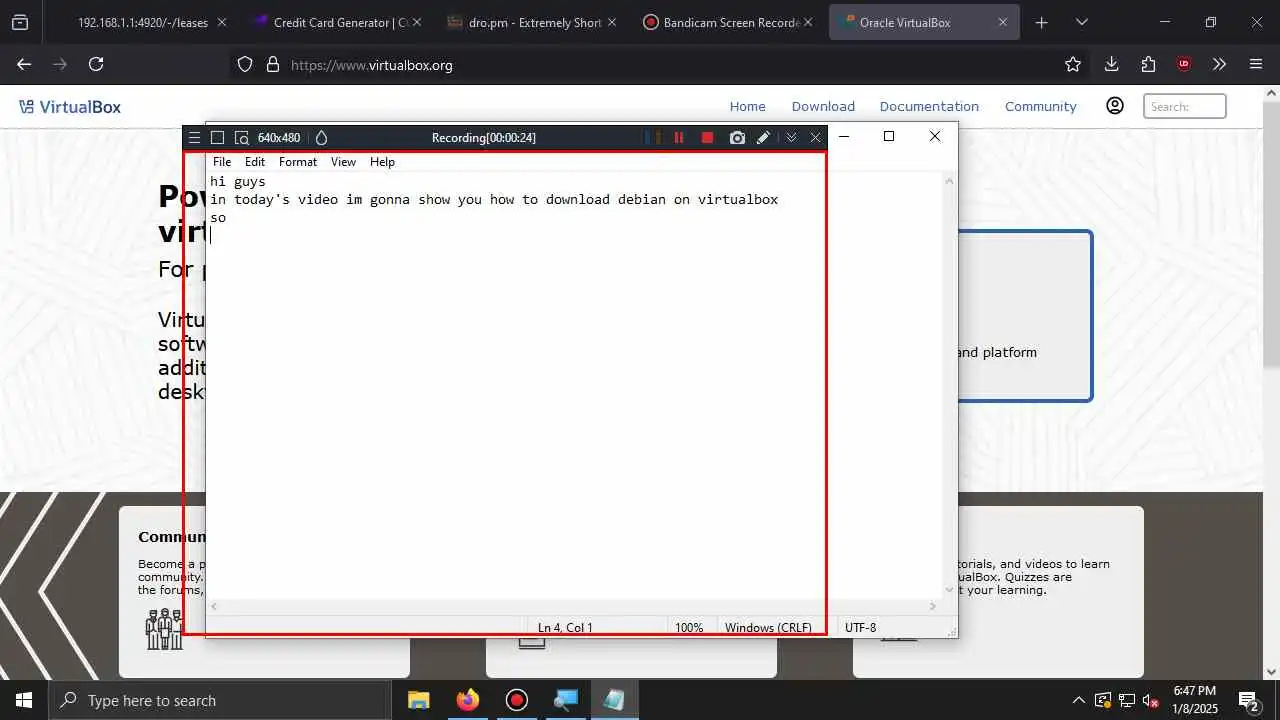
Task: Open Bandicam from the taskbar
Action: (x=516, y=700)
